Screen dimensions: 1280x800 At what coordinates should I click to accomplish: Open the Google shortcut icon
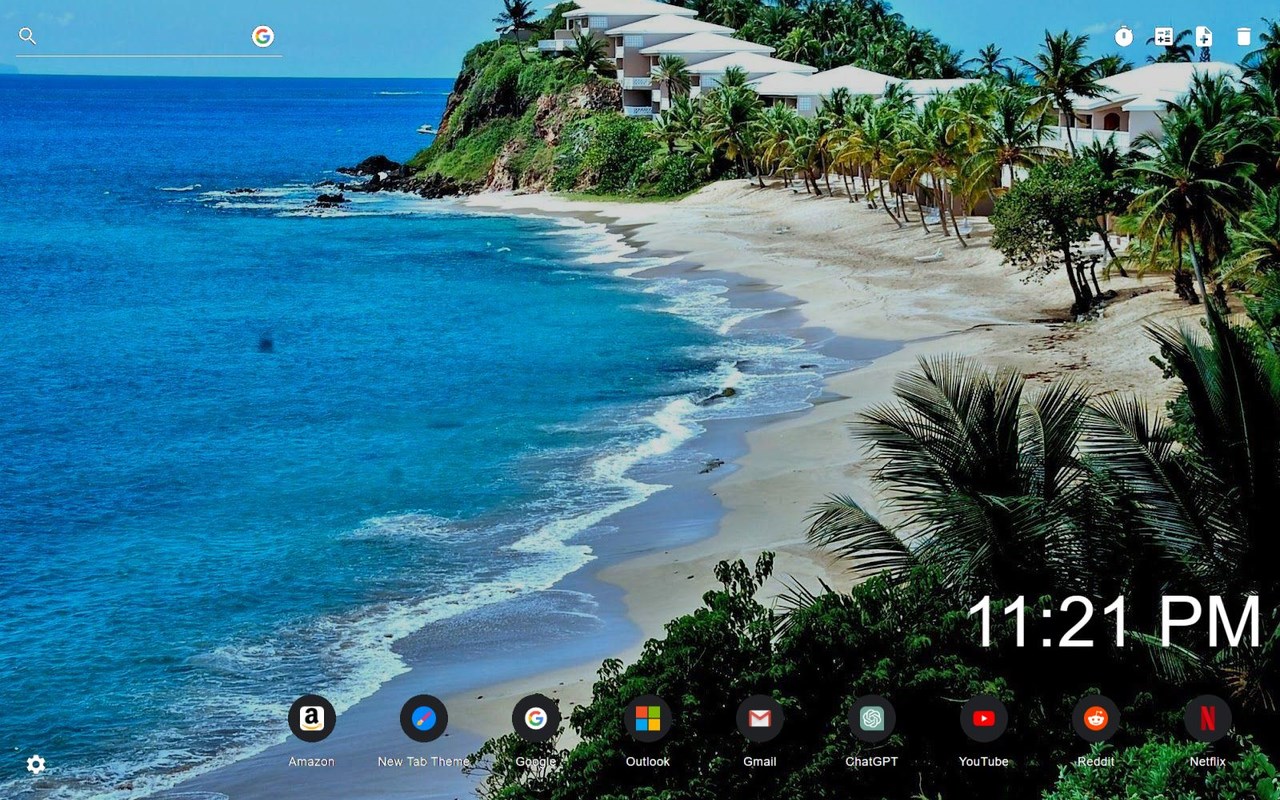(x=536, y=719)
